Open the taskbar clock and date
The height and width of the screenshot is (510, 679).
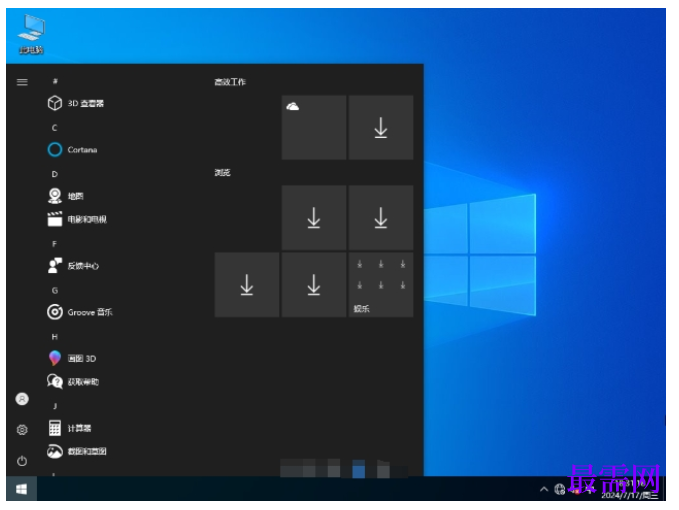(630, 489)
